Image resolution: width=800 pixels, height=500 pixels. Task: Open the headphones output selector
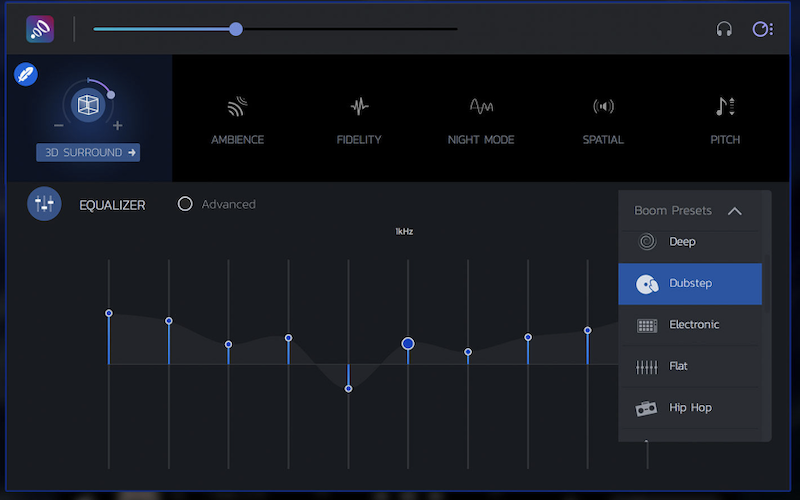pos(724,29)
